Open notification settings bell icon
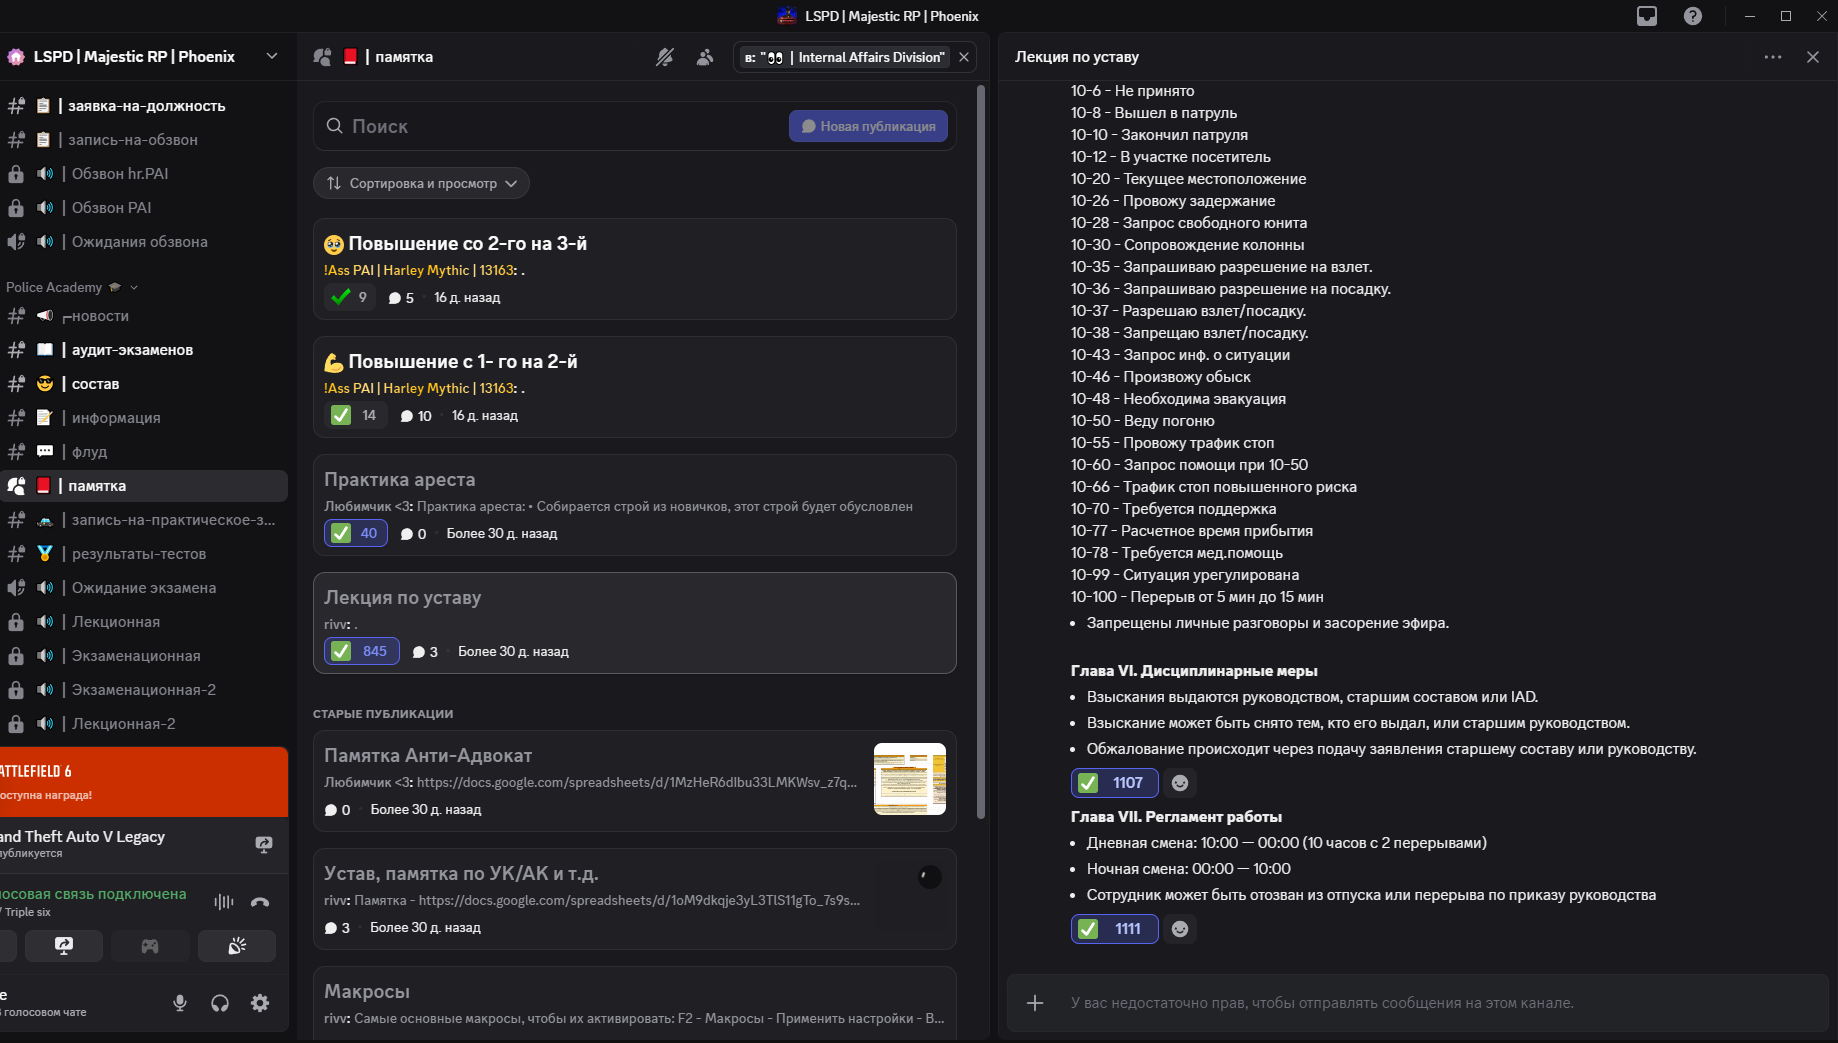1838x1043 pixels. (x=665, y=57)
